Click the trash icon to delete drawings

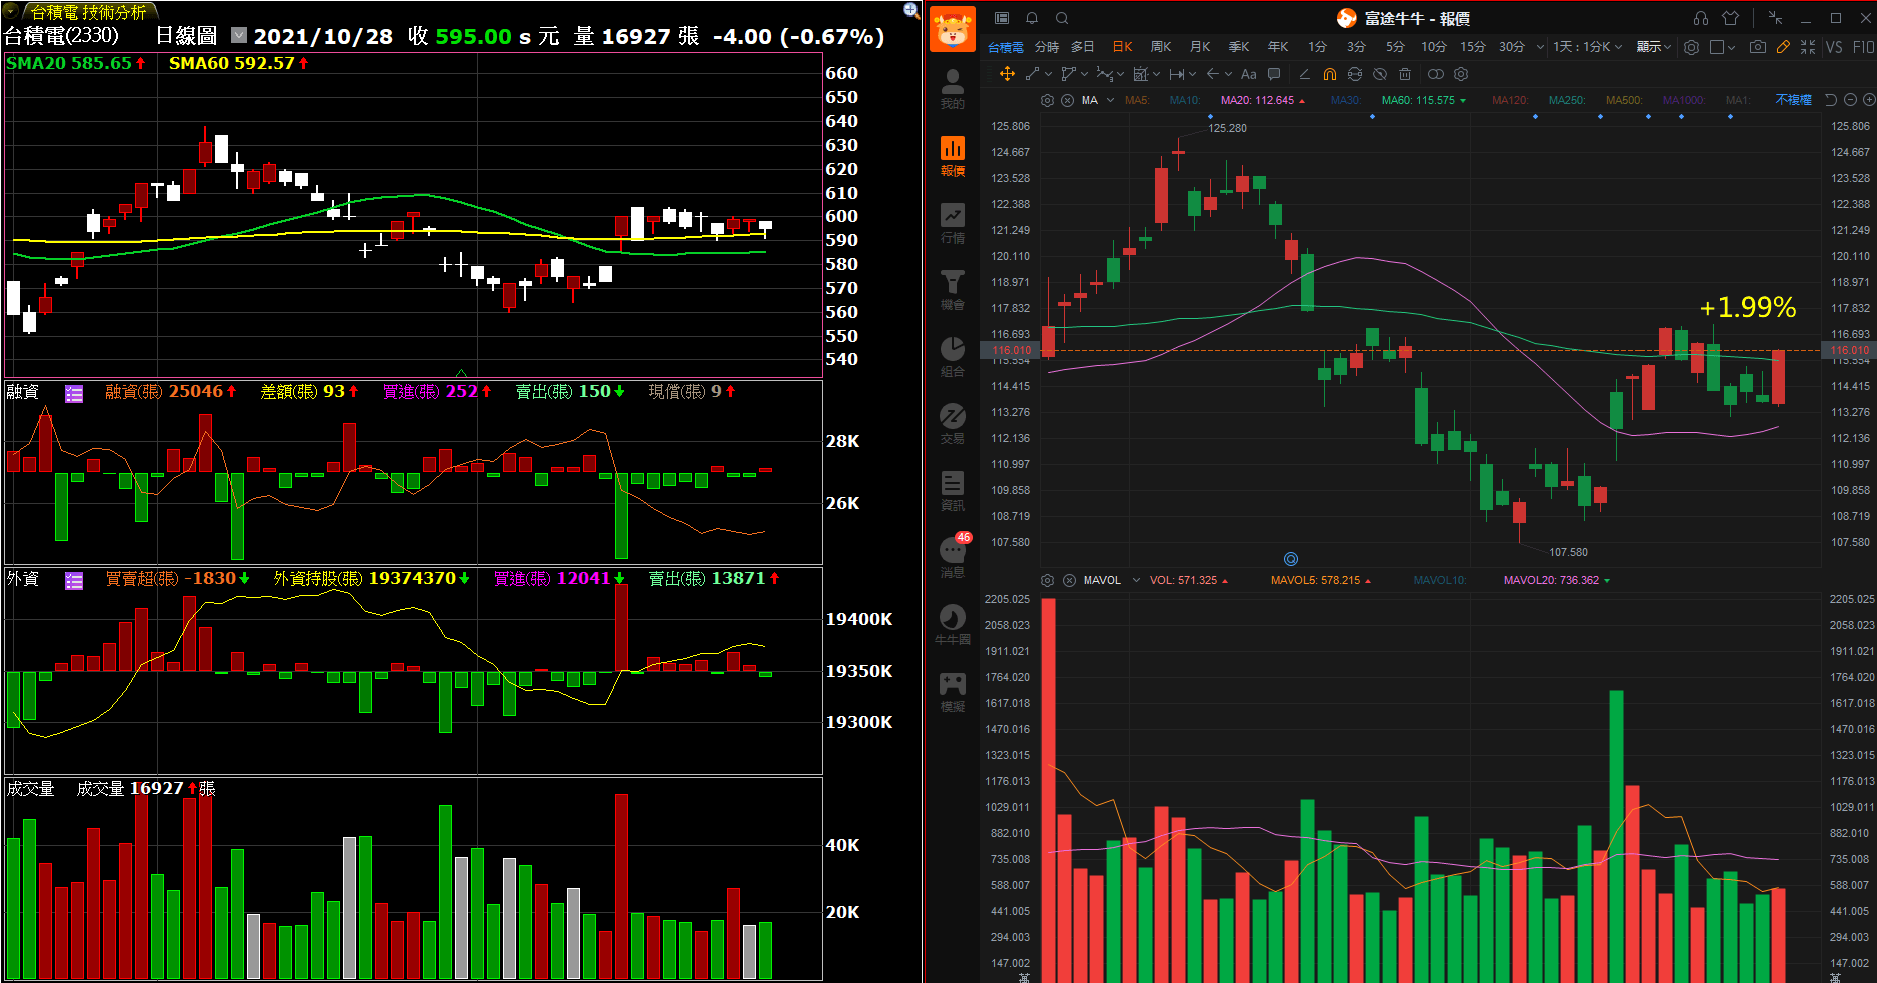[1405, 74]
